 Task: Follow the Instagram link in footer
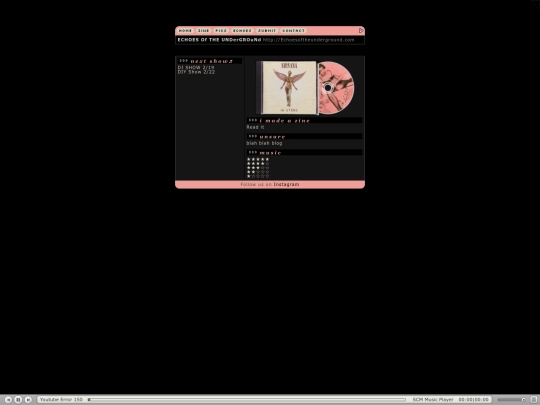[x=286, y=184]
